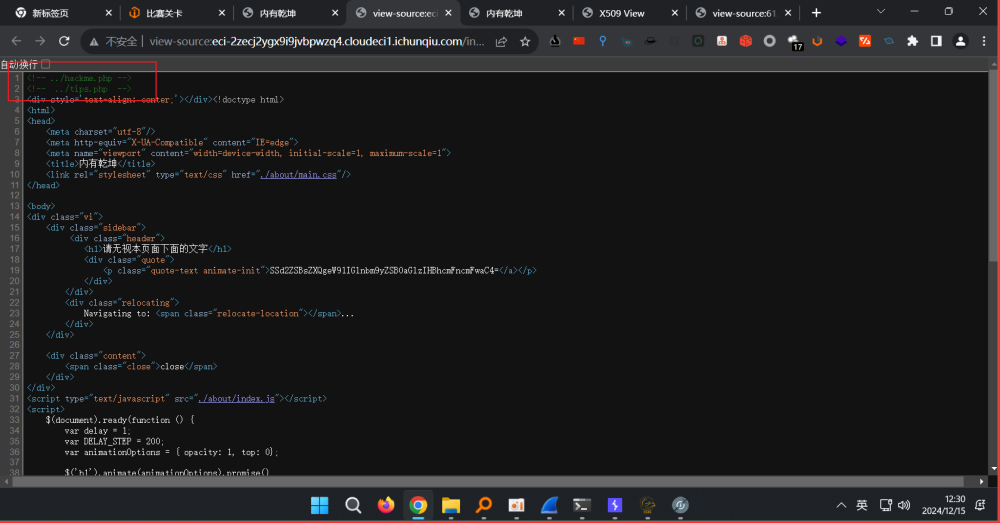The height and width of the screenshot is (523, 1000).
Task: Open the ./about/main.css link
Action: (x=298, y=175)
